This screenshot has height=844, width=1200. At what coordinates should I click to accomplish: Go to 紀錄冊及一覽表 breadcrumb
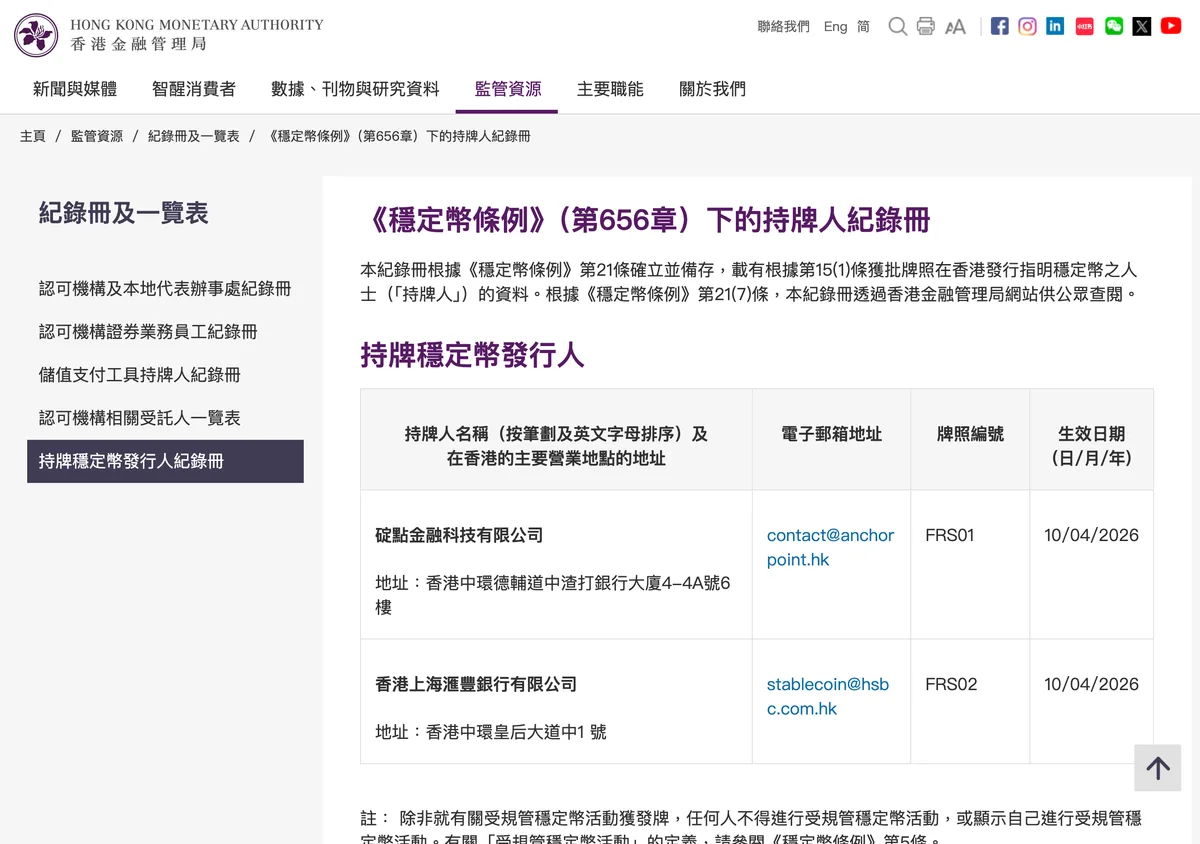(x=194, y=136)
